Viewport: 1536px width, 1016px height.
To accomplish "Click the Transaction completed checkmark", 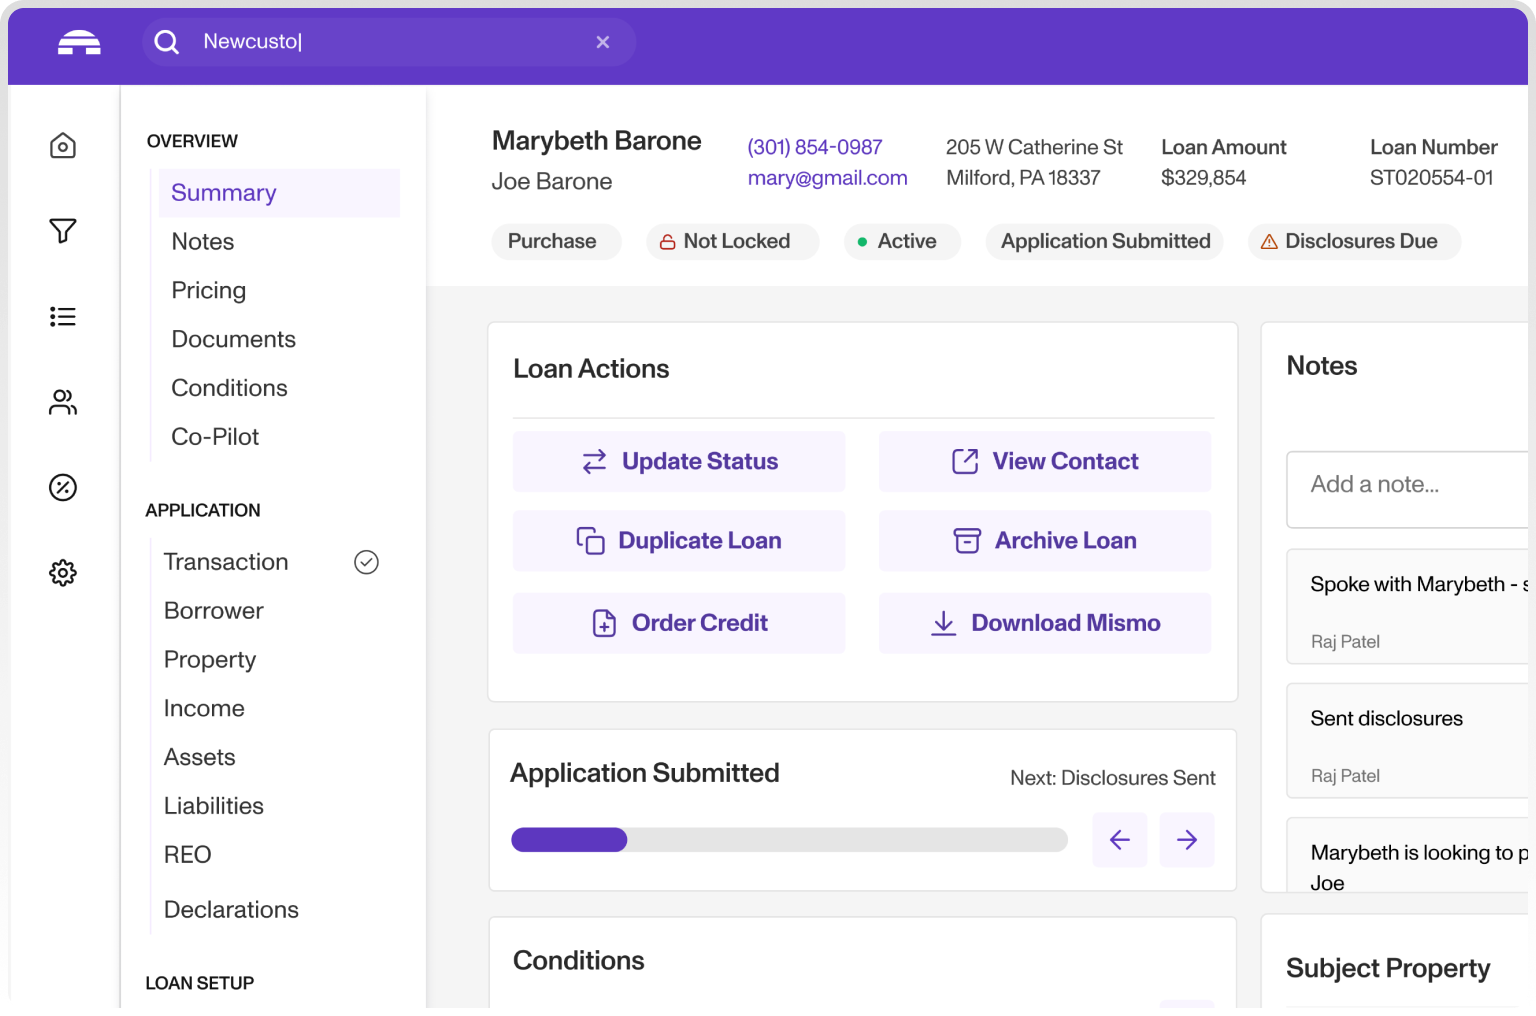I will point(366,562).
